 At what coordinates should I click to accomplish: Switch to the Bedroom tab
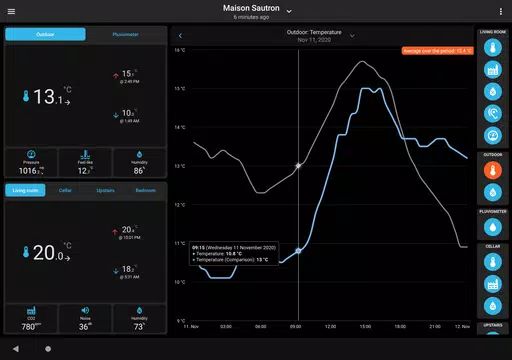click(146, 190)
